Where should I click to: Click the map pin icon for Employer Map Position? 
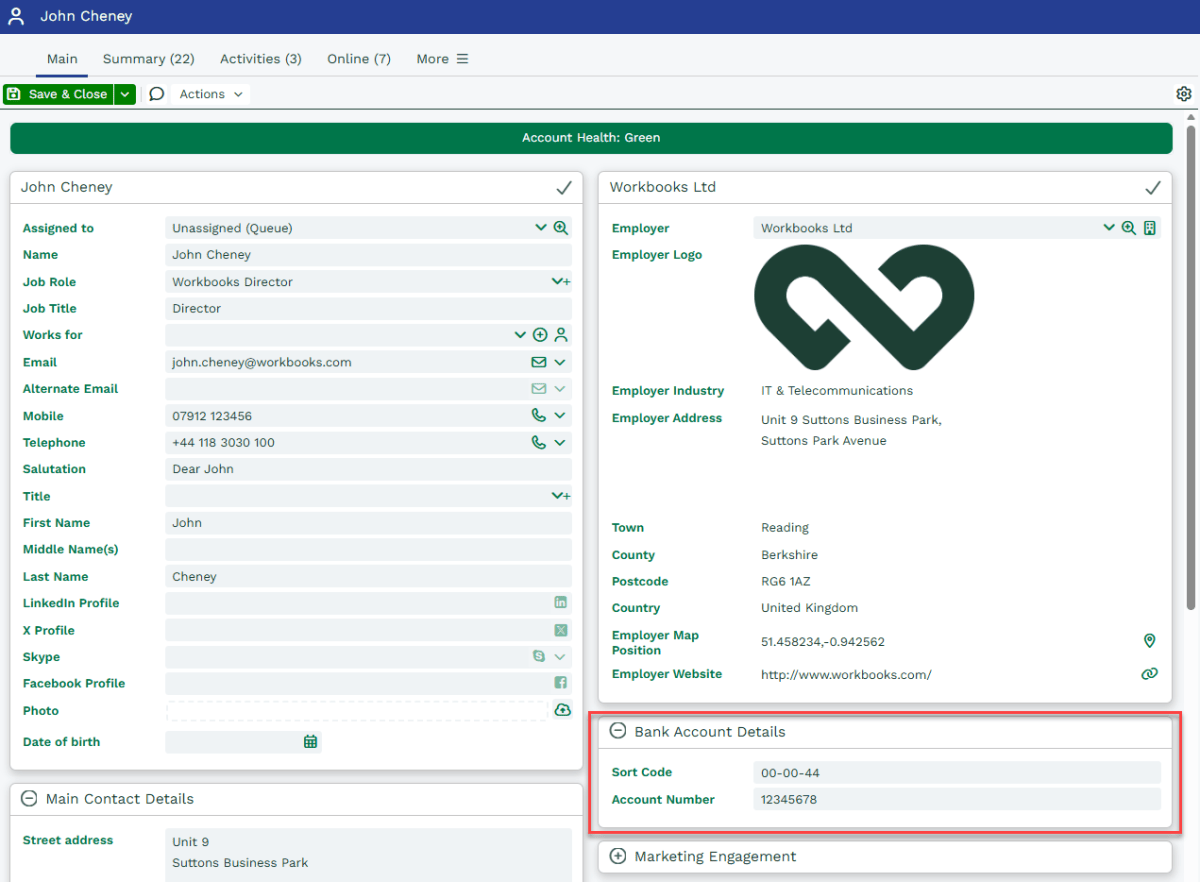click(1150, 641)
